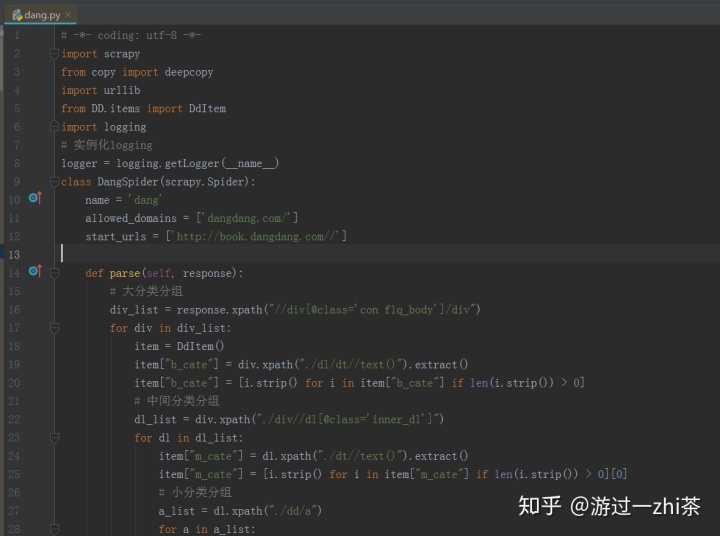720x536 pixels.
Task: Click 'deepcopy' on line 3
Action: [x=189, y=73]
